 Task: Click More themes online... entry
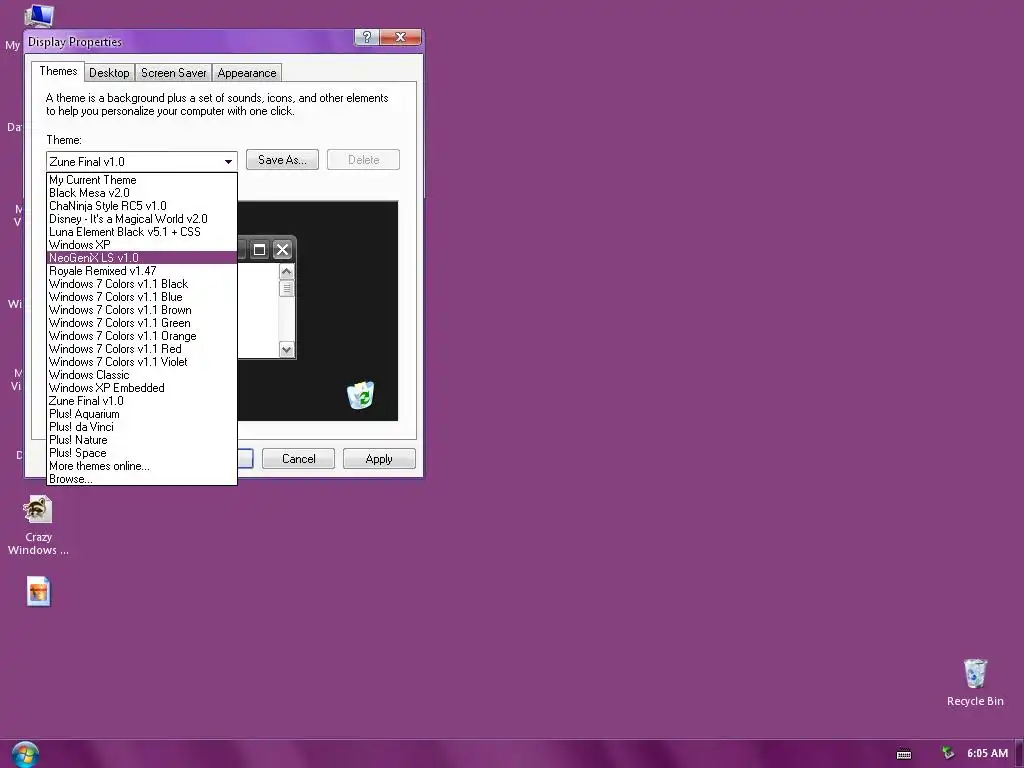point(142,466)
